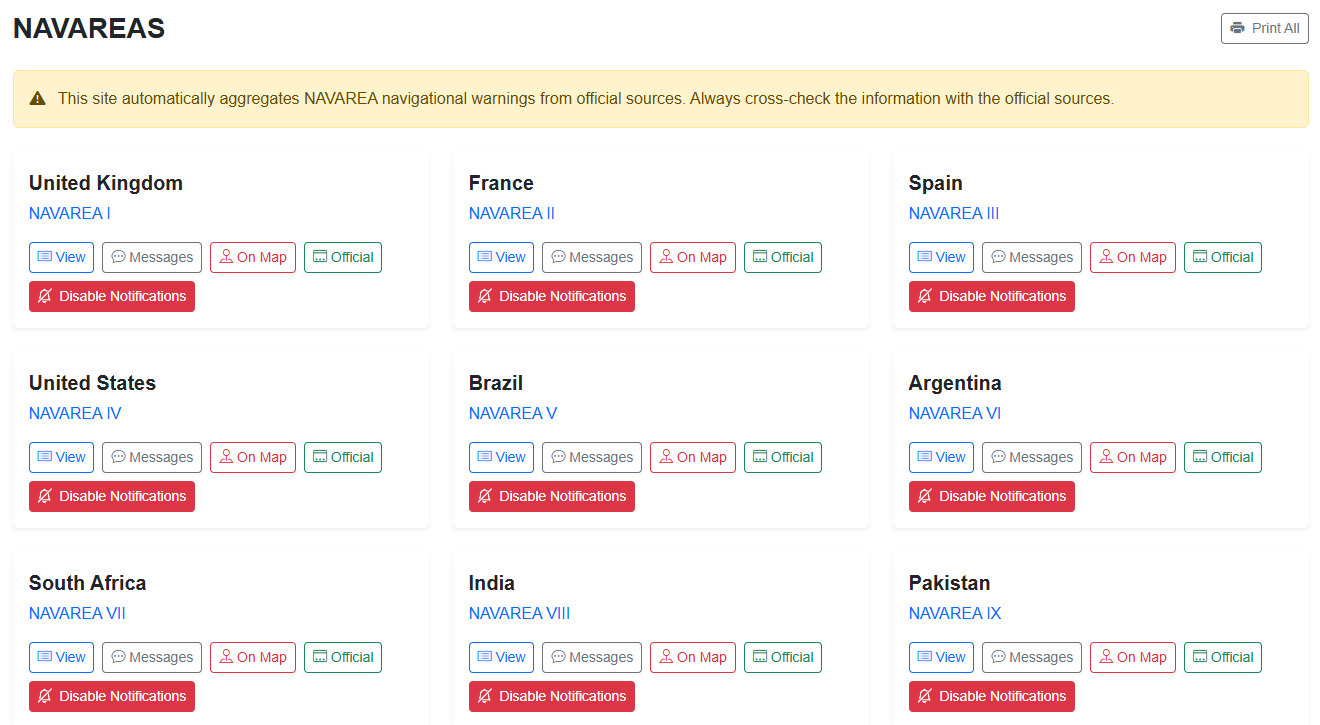
Task: Turn off notifications for Argentina
Action: tap(992, 496)
